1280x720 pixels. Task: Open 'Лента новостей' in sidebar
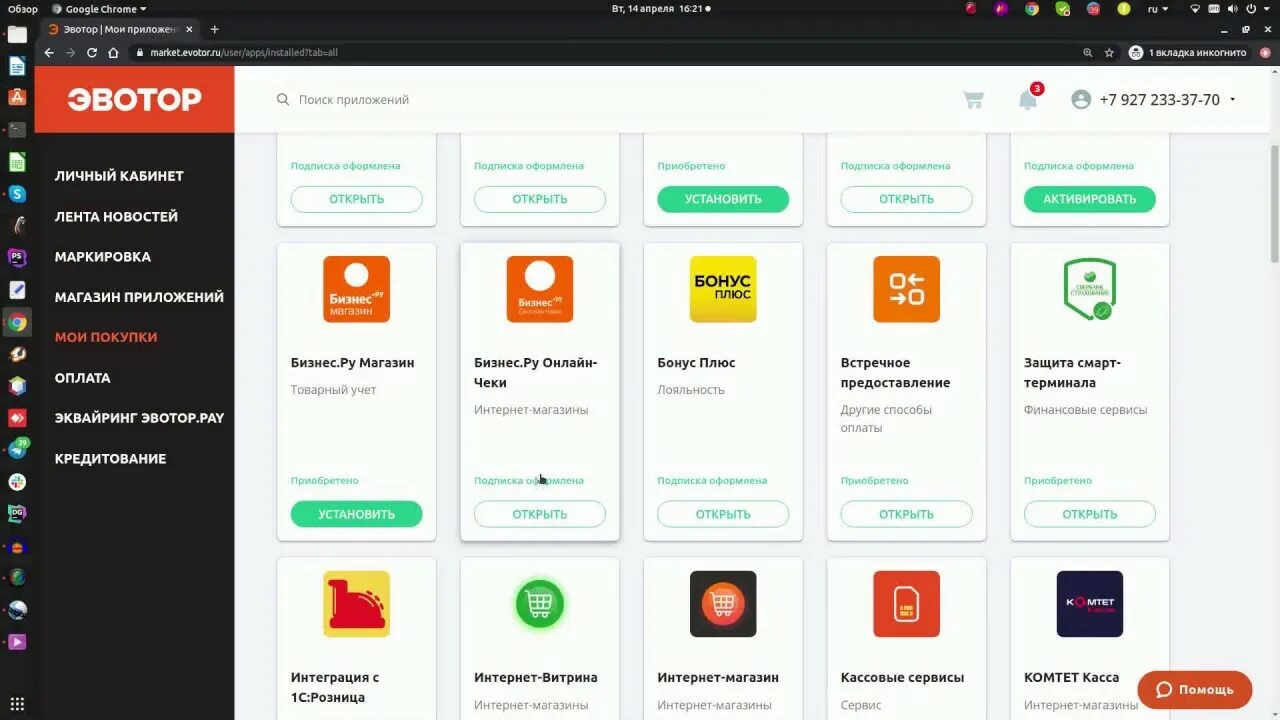point(116,216)
